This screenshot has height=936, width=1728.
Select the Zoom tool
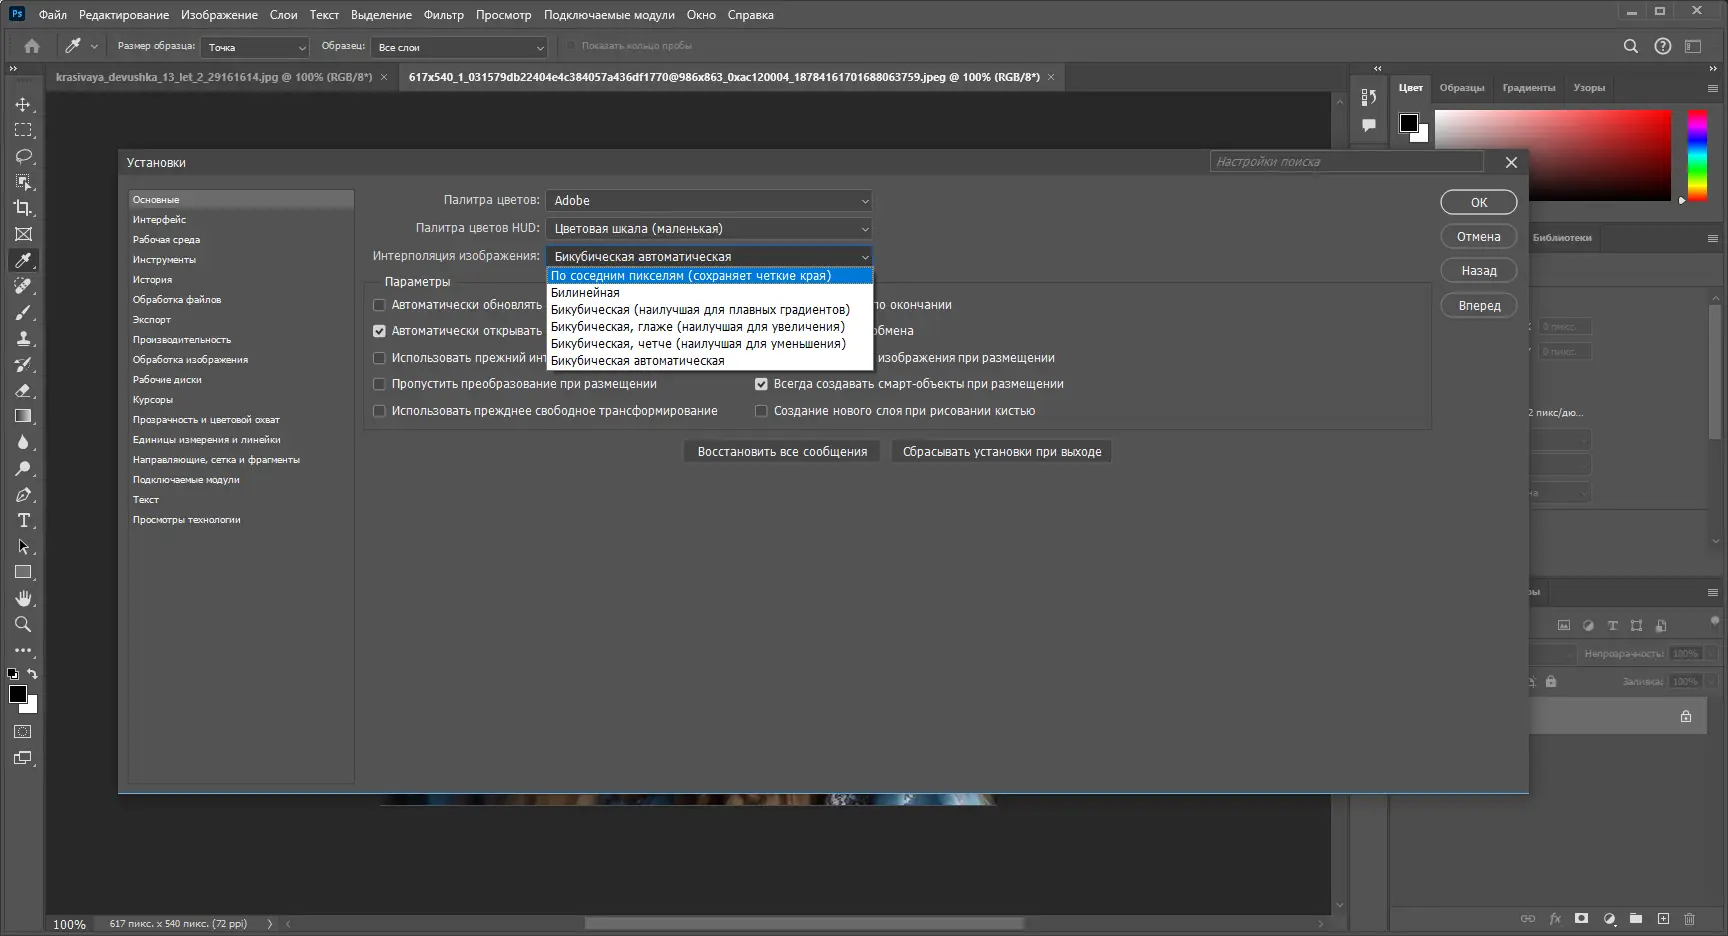pyautogui.click(x=23, y=624)
